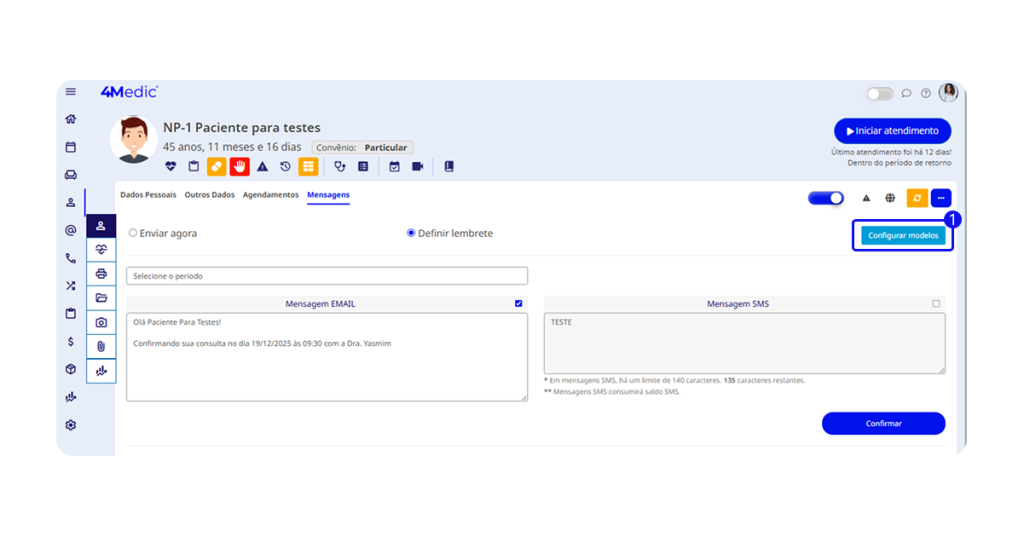The height and width of the screenshot is (537, 1024).
Task: Click the orange pill medication icon
Action: click(x=216, y=167)
